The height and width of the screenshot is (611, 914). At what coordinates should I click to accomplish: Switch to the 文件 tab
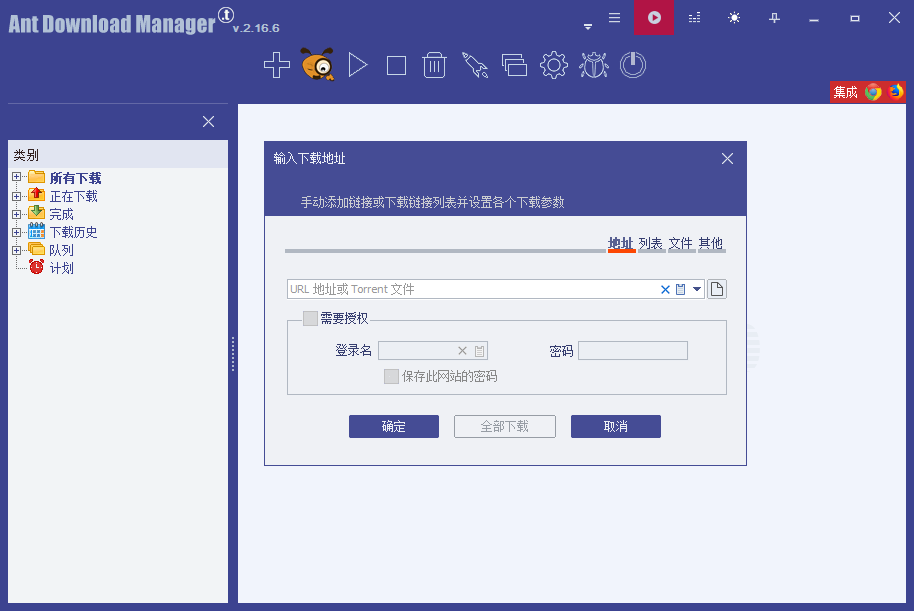pyautogui.click(x=681, y=243)
